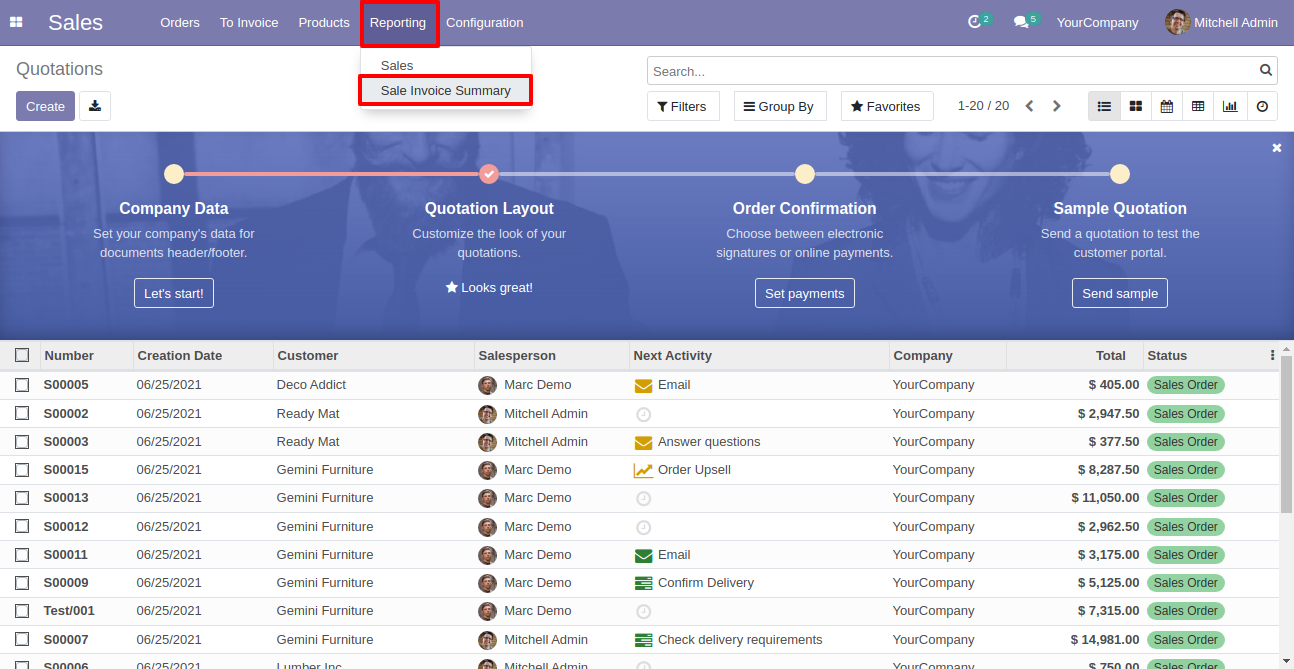Check the box for order S00011
This screenshot has width=1294, height=669.
pos(22,554)
